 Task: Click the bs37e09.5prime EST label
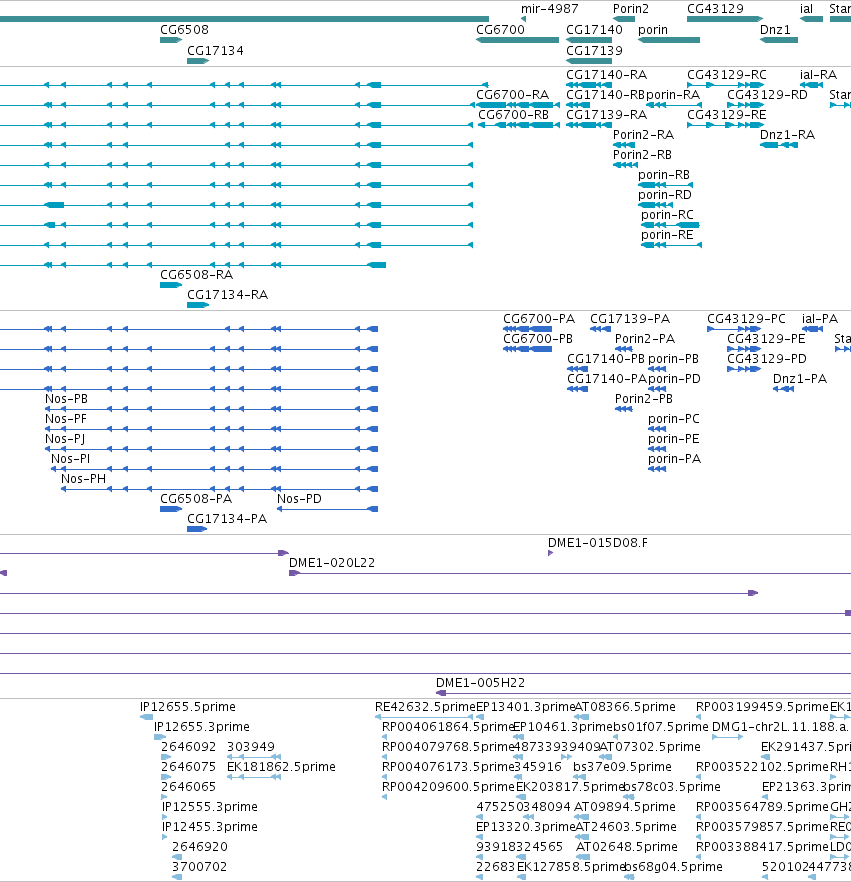click(622, 767)
